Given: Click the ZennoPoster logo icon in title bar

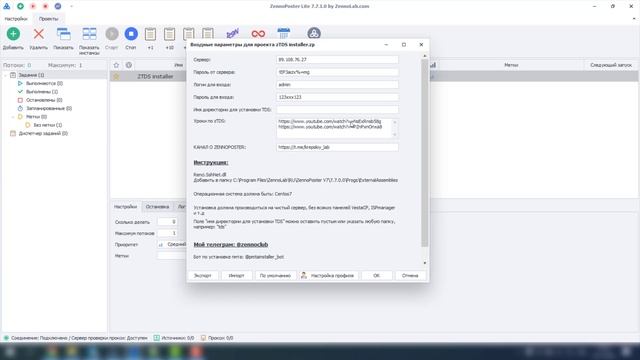Looking at the screenshot, I should point(7,6).
